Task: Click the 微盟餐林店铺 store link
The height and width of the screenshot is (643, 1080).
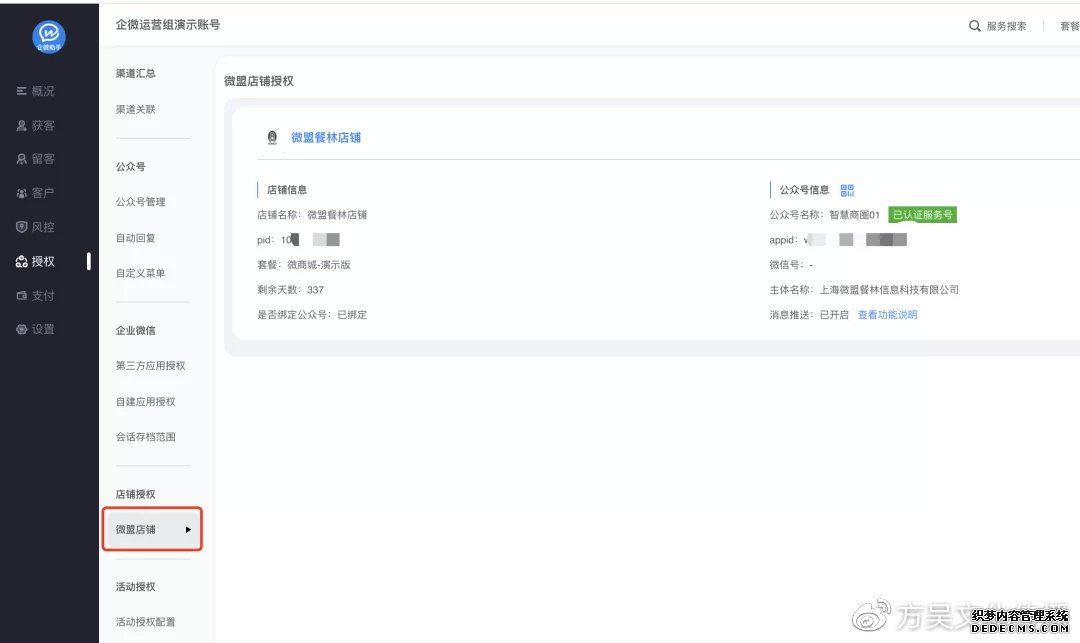Action: (326, 138)
